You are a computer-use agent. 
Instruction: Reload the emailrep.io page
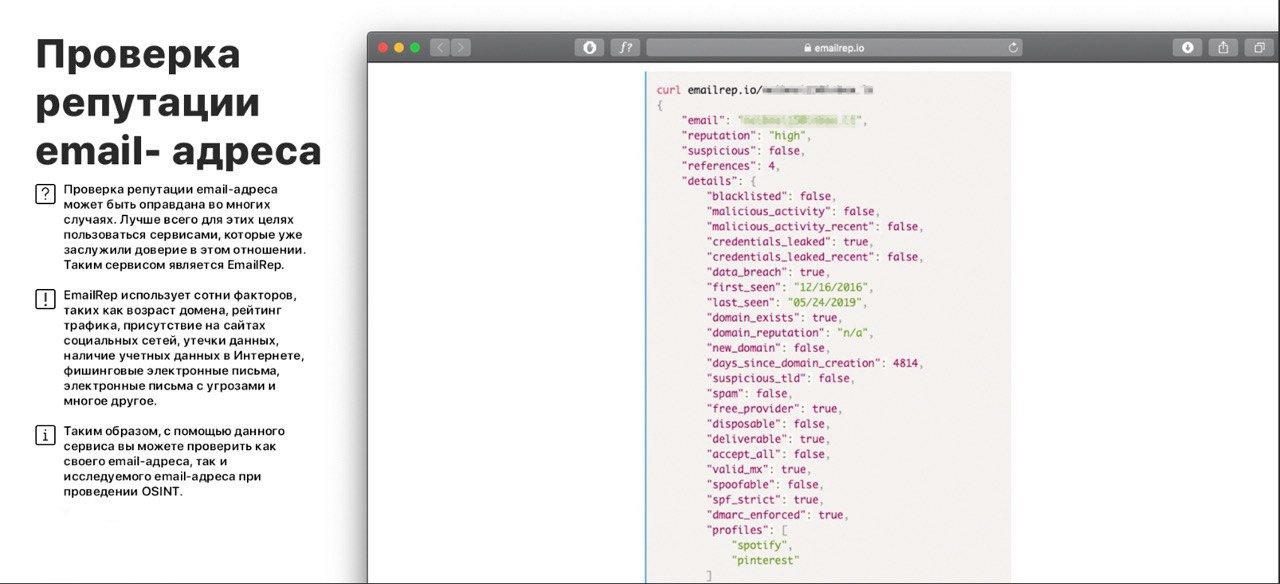point(1013,47)
